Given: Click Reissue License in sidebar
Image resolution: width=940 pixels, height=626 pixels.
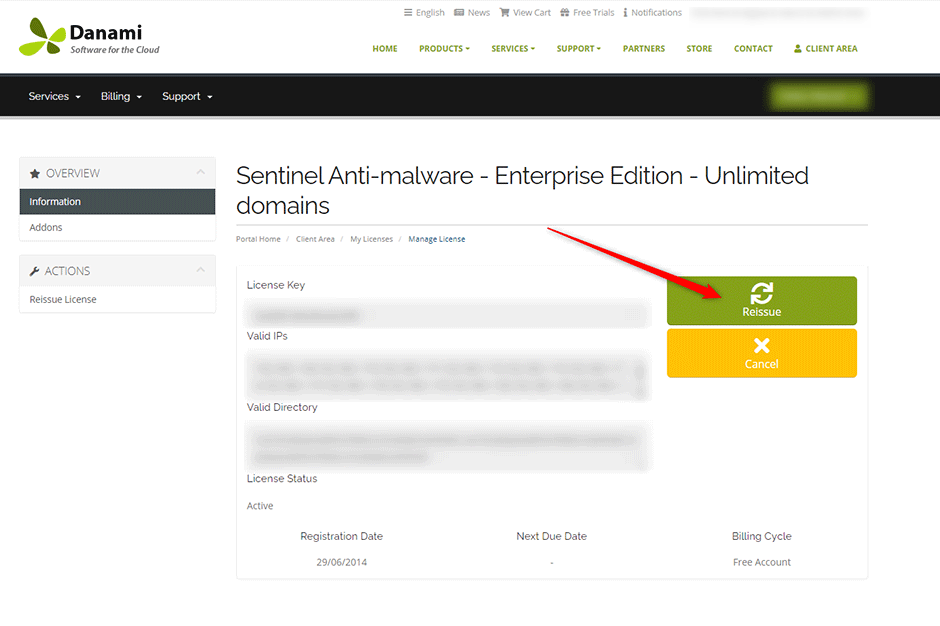Looking at the screenshot, I should pyautogui.click(x=118, y=299).
